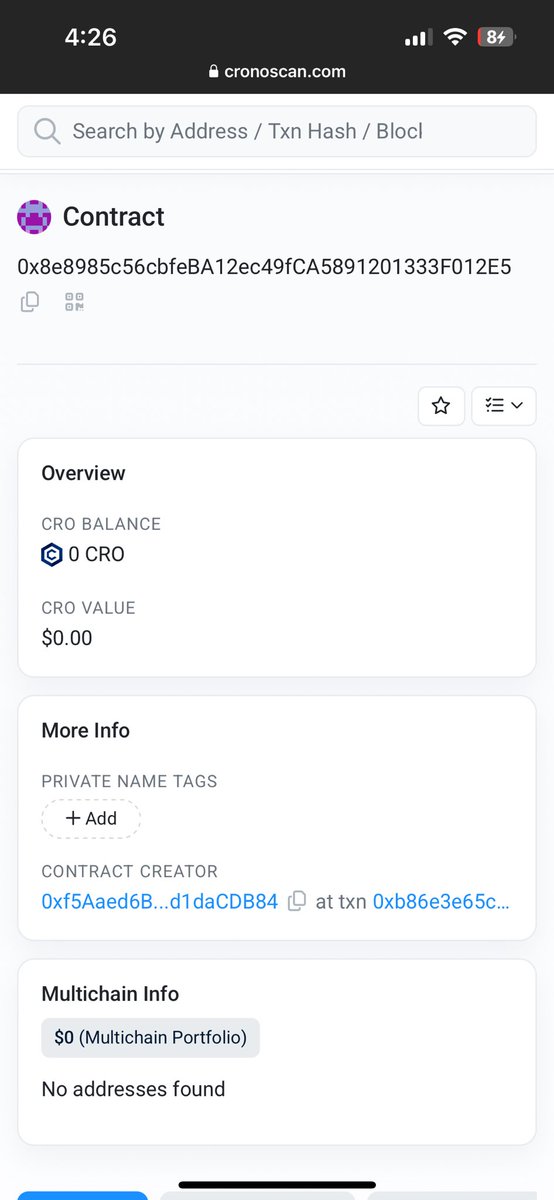
Task: Copy the contract creator address icon
Action: 297,901
